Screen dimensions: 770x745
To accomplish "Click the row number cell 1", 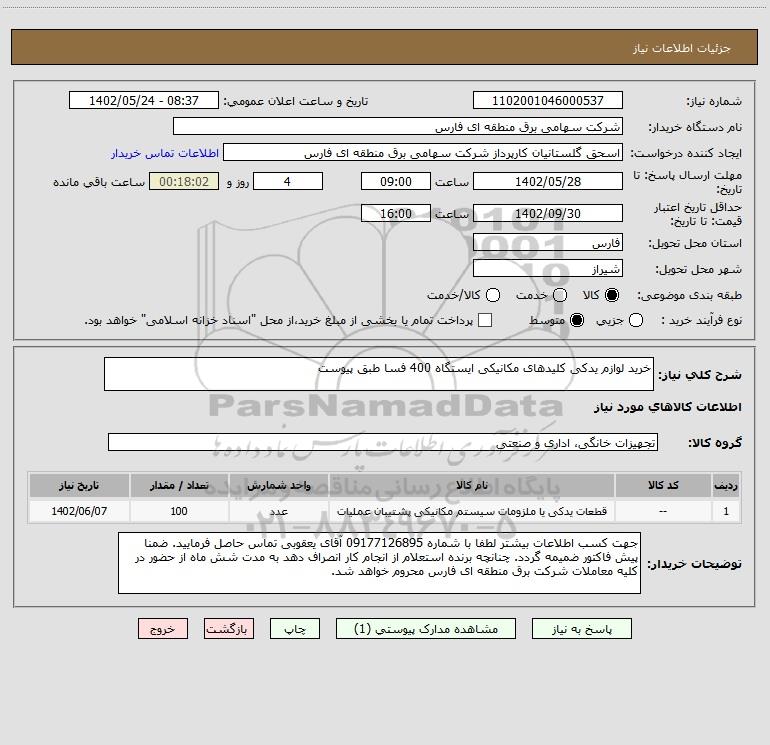I will point(726,511).
